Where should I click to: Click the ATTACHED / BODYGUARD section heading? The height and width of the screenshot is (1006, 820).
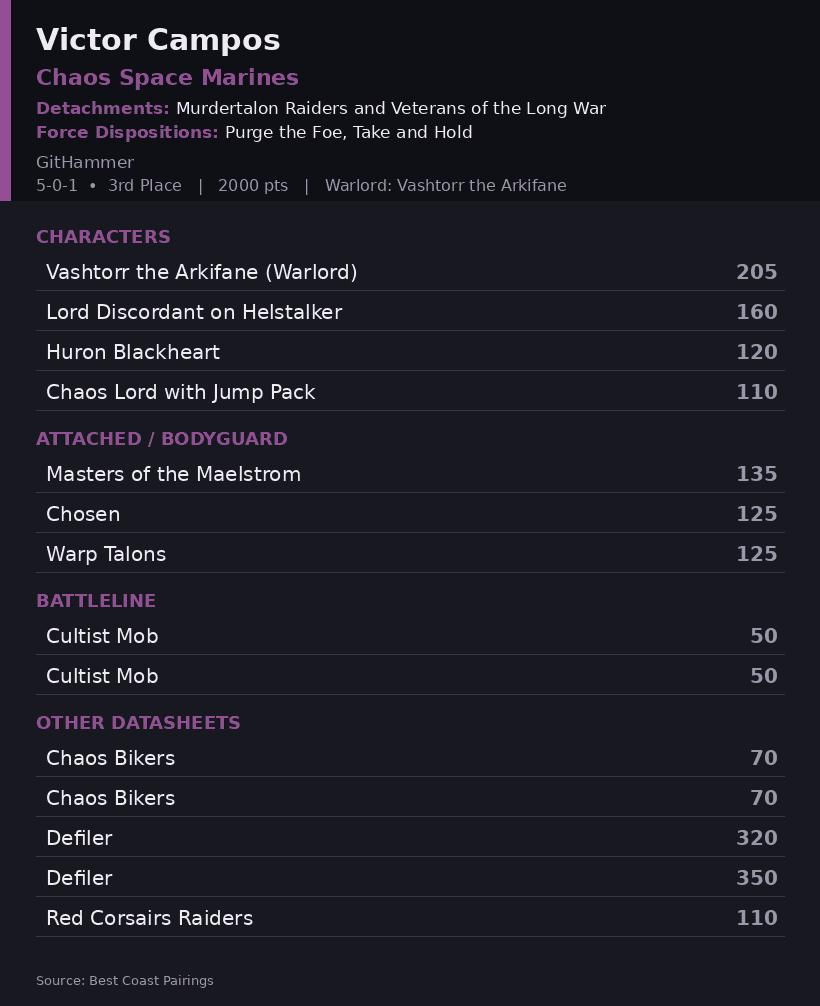point(162,439)
